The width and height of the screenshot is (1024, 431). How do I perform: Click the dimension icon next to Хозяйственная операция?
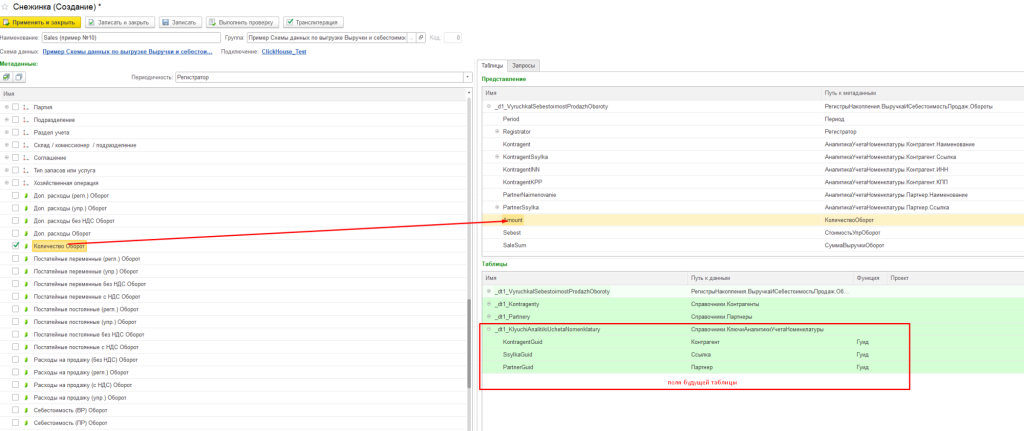pyautogui.click(x=26, y=182)
